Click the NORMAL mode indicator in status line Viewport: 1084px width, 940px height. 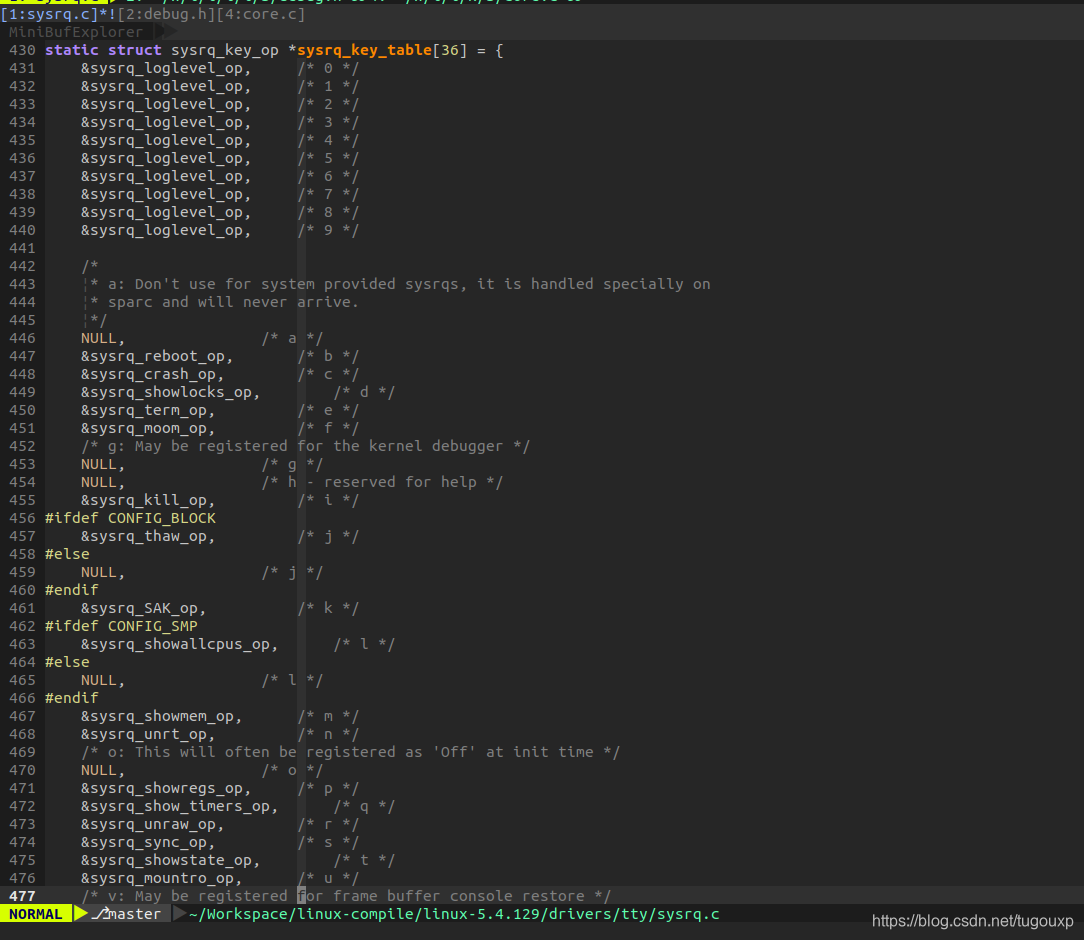(x=35, y=914)
